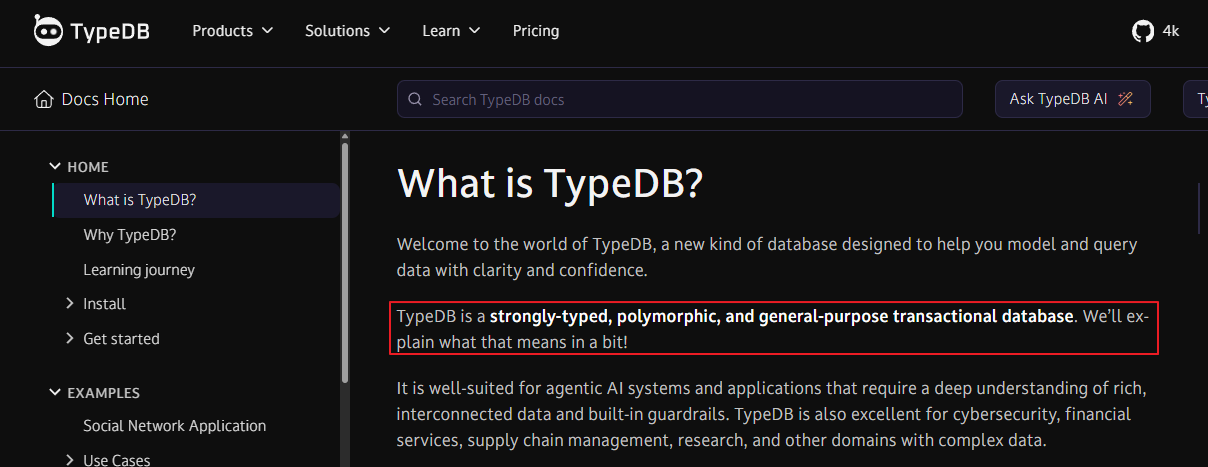Select the What is TypeDB? sidebar entry
Viewport: 1208px width, 467px height.
point(196,200)
